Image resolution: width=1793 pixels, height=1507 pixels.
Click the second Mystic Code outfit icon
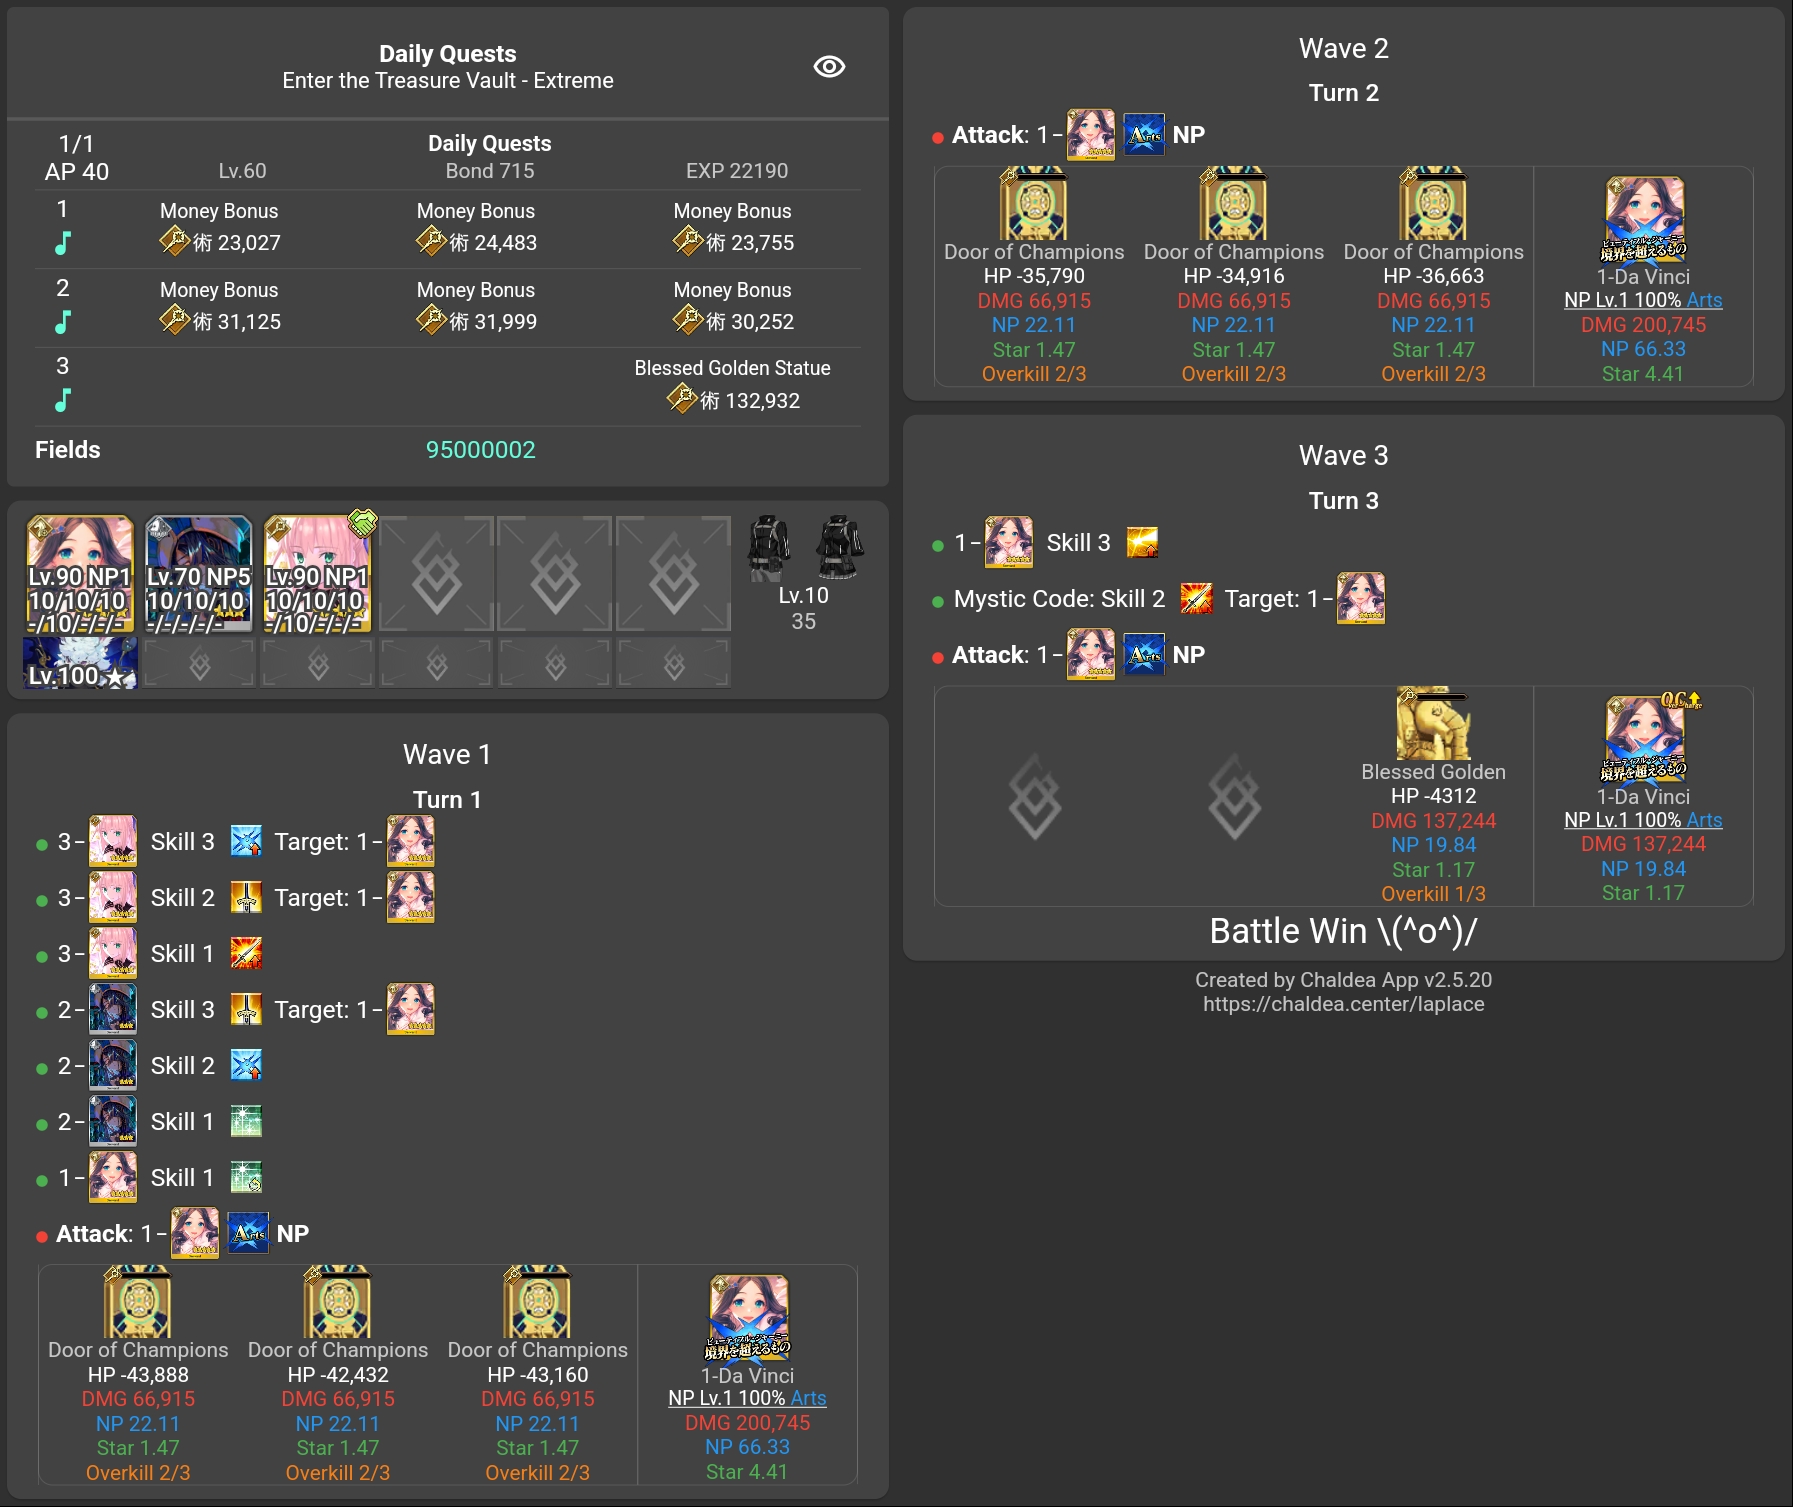pos(839,547)
